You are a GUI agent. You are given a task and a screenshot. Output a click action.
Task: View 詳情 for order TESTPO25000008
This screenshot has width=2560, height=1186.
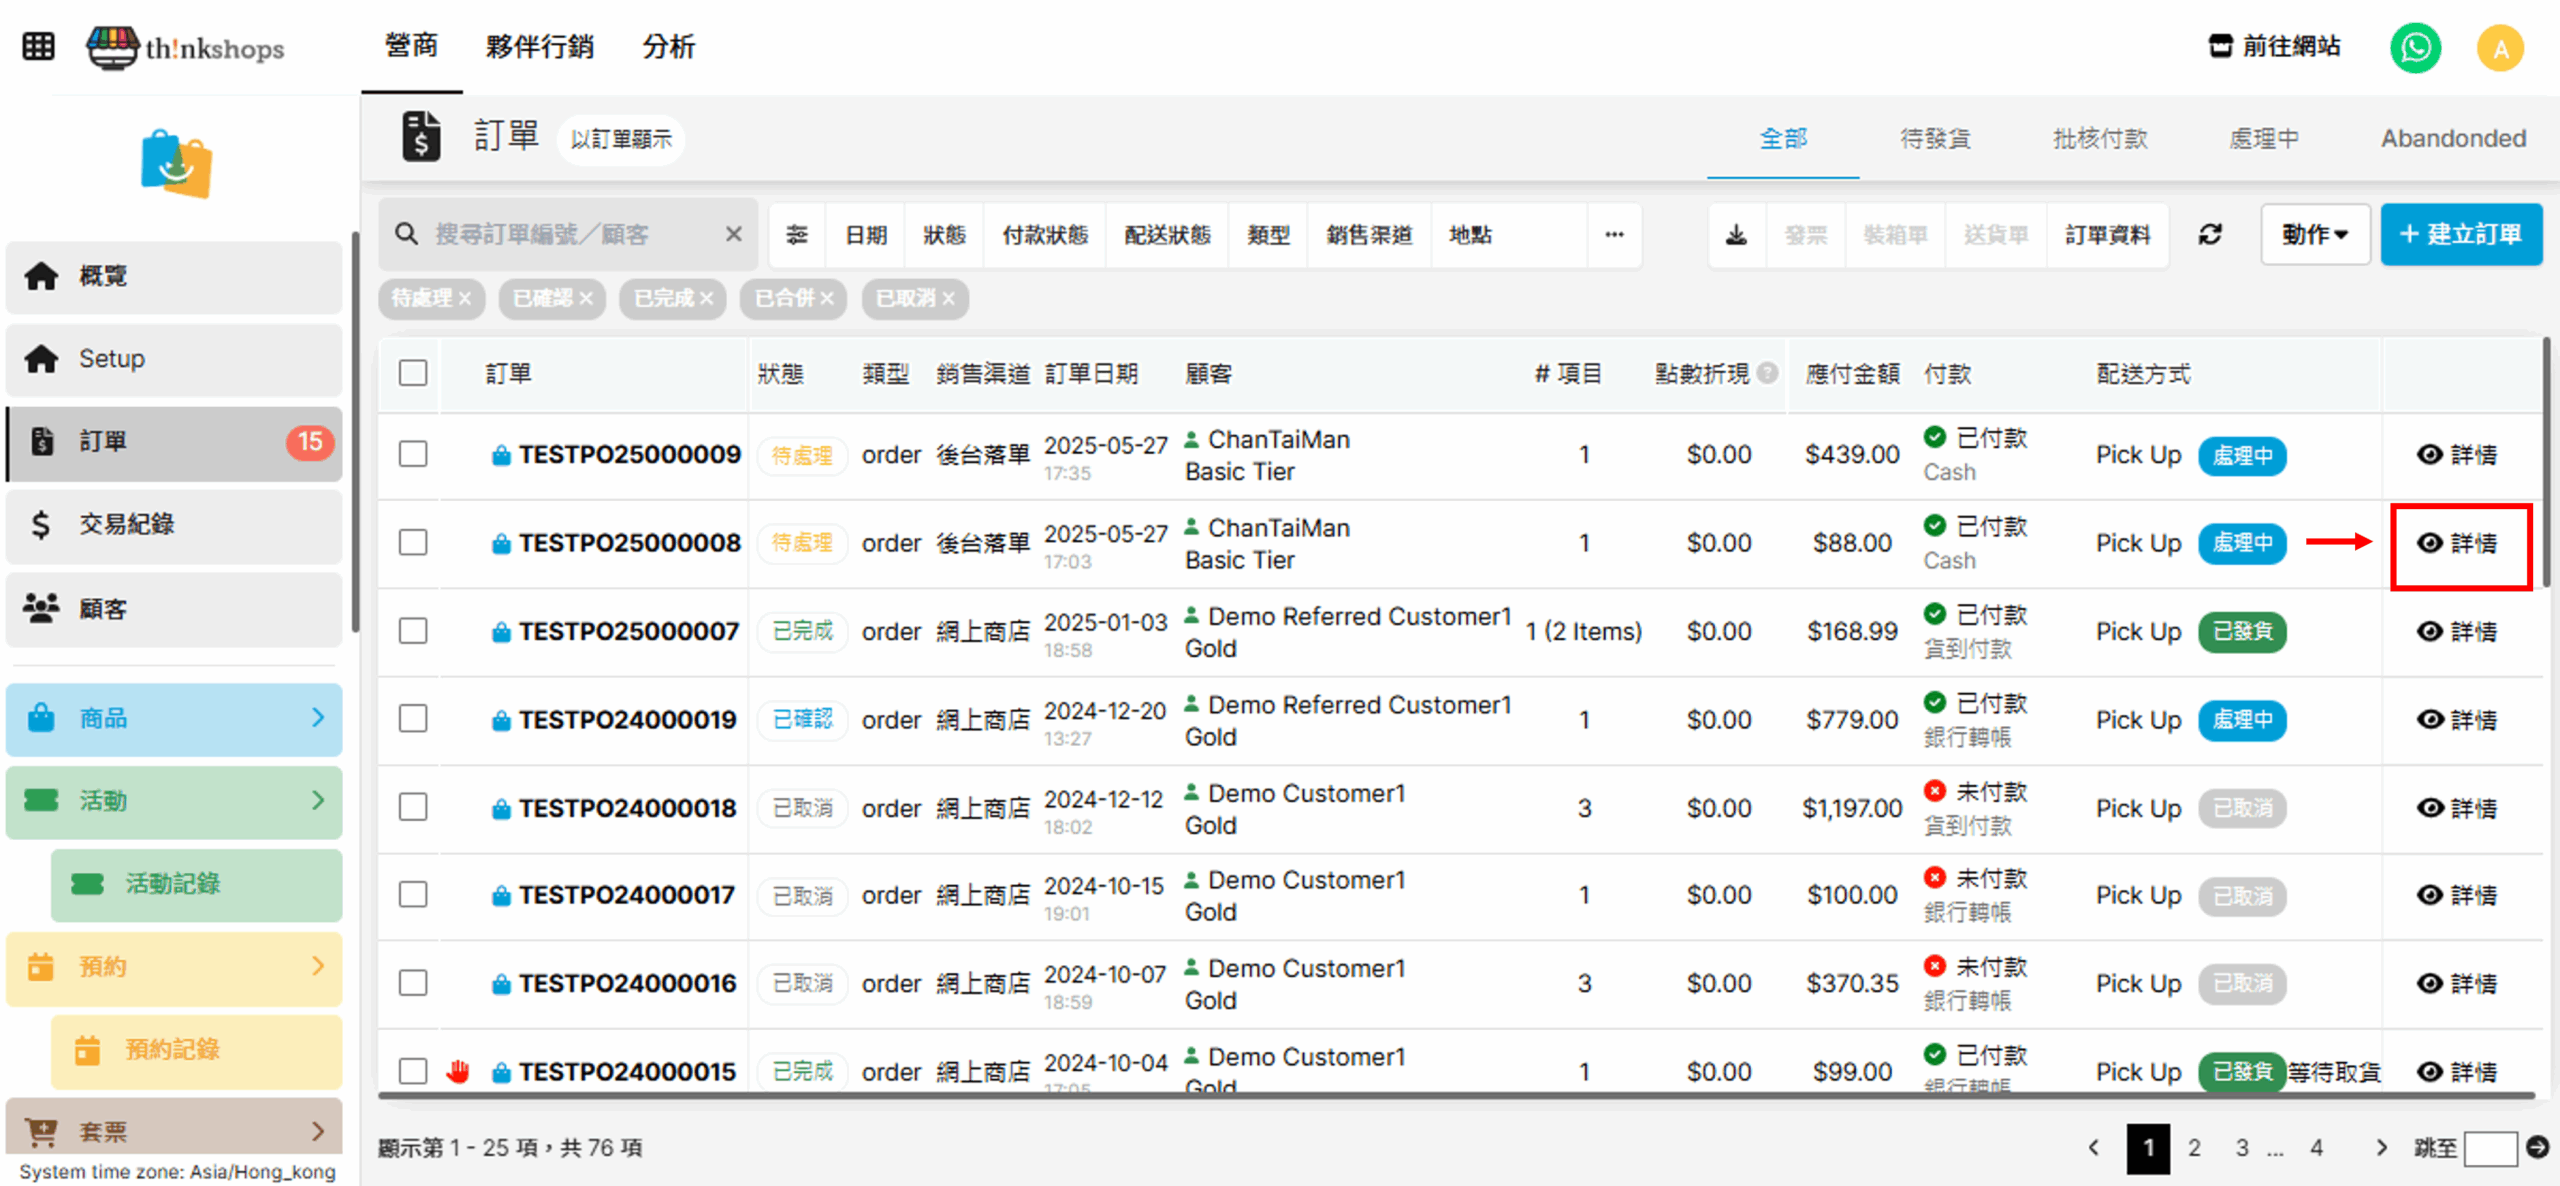[x=2460, y=543]
